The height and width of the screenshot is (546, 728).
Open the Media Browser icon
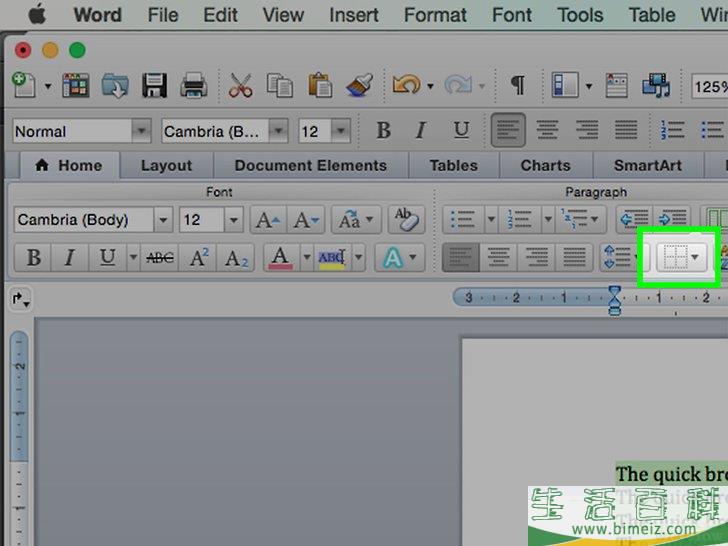[x=656, y=85]
